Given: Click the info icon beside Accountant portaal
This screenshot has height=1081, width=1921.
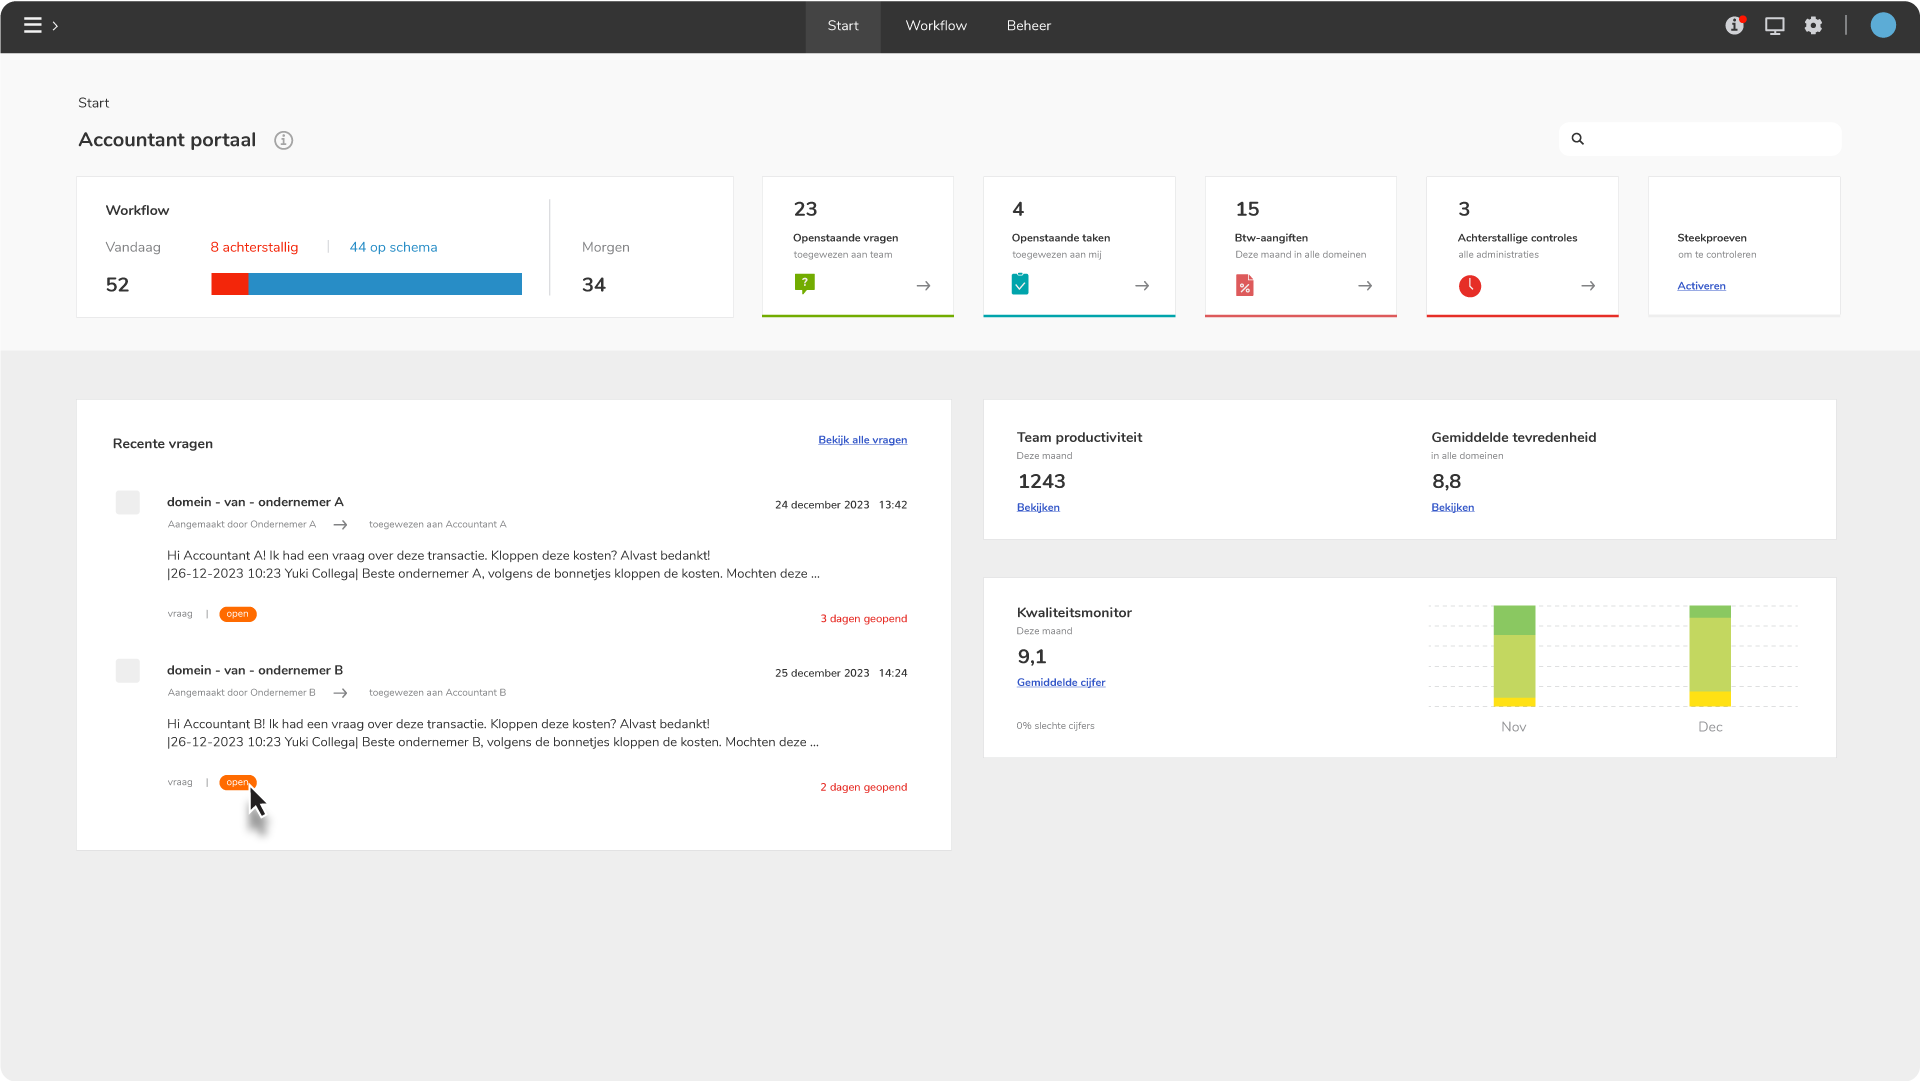Looking at the screenshot, I should click(x=284, y=140).
